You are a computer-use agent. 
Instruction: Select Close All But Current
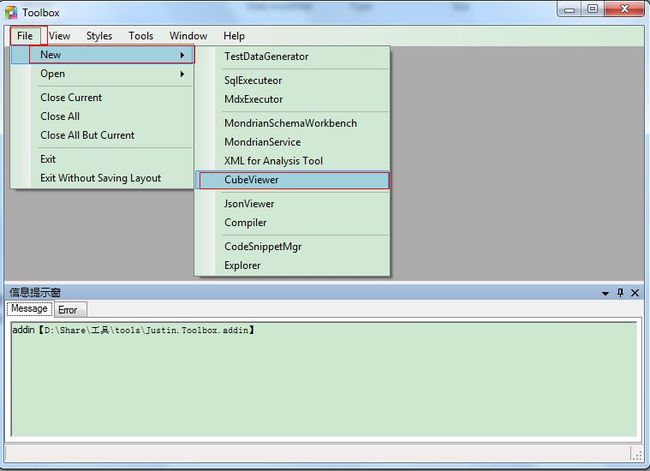[x=102, y=135]
